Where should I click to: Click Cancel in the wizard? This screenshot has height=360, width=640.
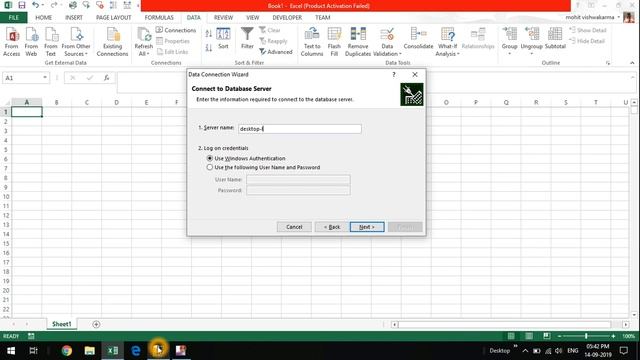294,227
